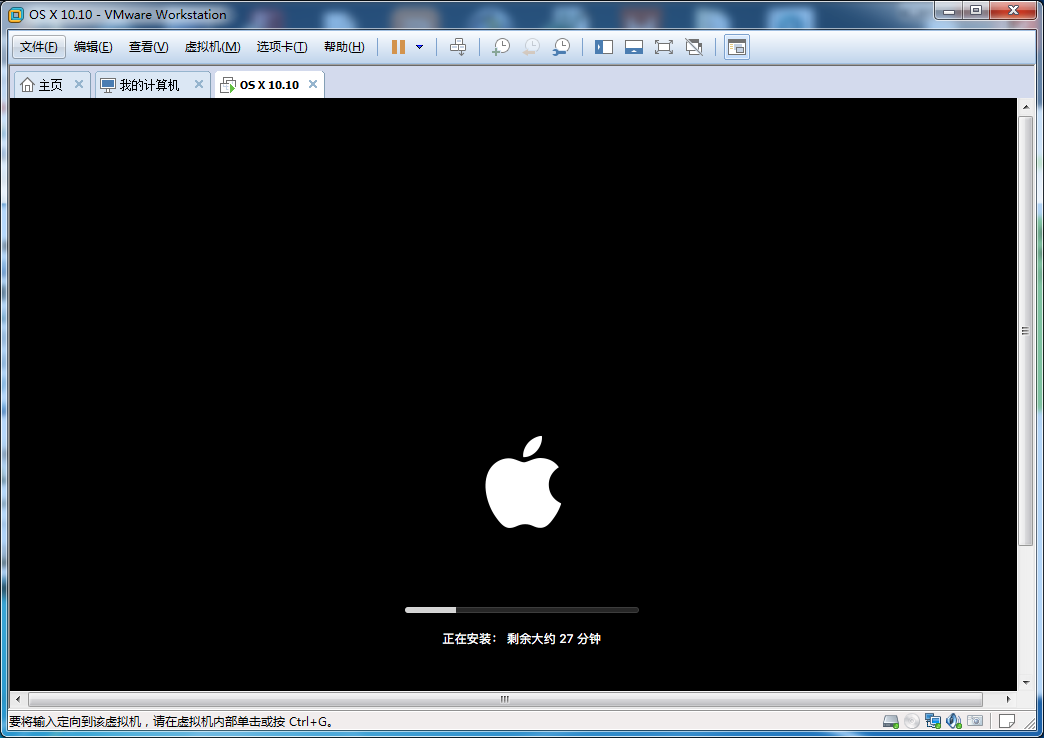Open the message log note icon
This screenshot has height=738, width=1044.
(x=1007, y=721)
